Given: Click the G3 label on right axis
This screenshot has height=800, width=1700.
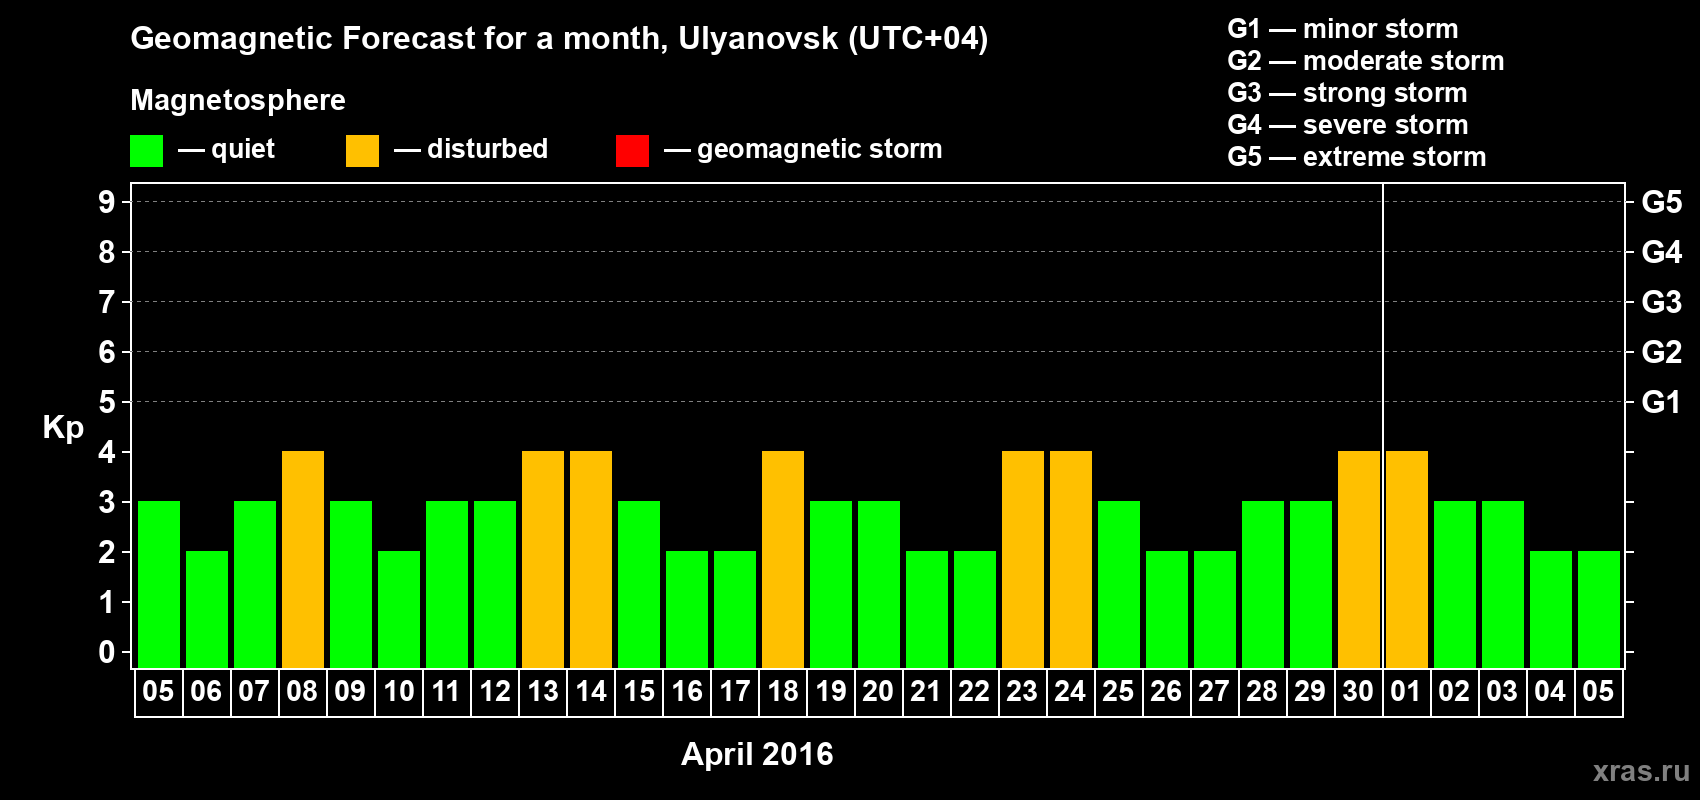Looking at the screenshot, I should point(1662,302).
